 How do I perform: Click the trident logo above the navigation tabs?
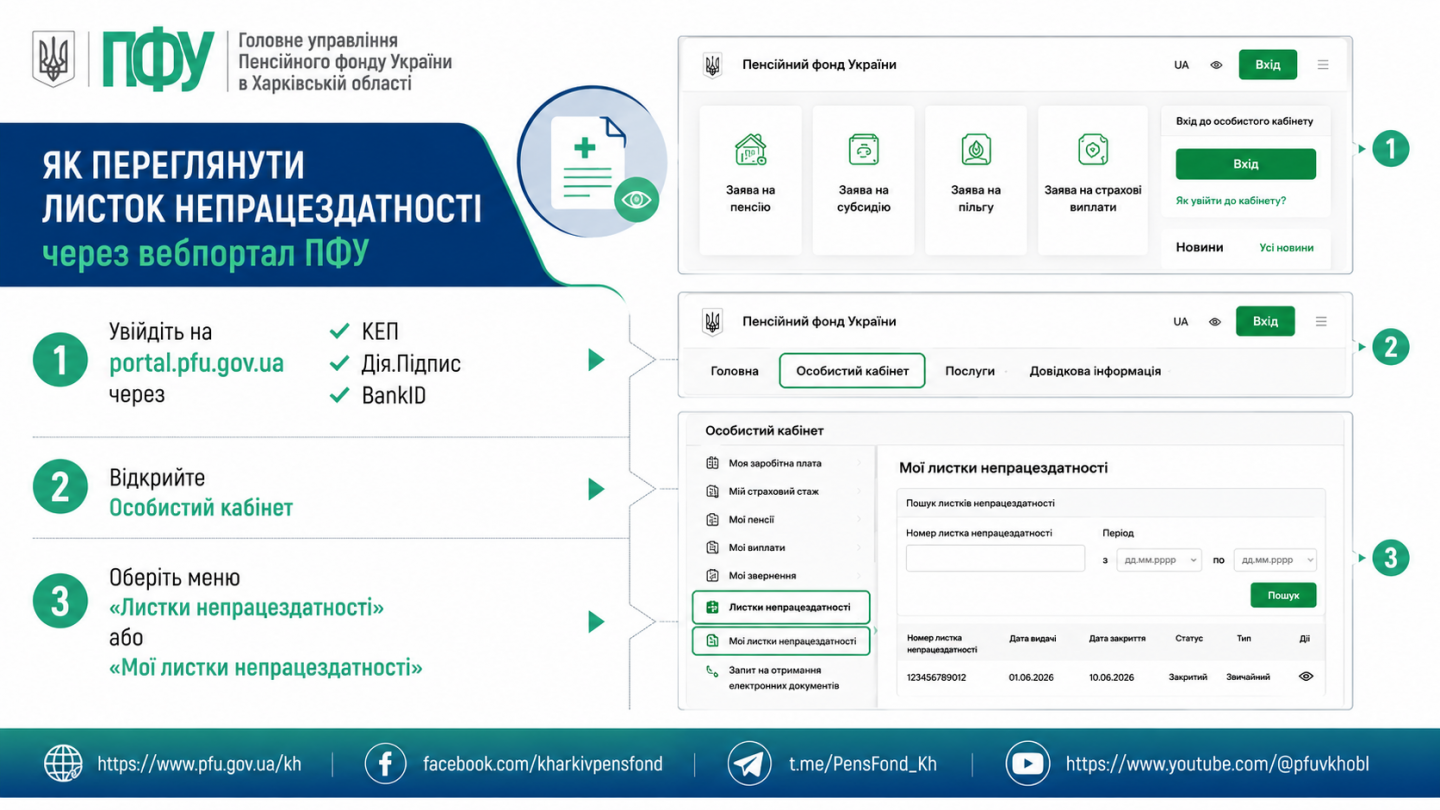pos(713,322)
